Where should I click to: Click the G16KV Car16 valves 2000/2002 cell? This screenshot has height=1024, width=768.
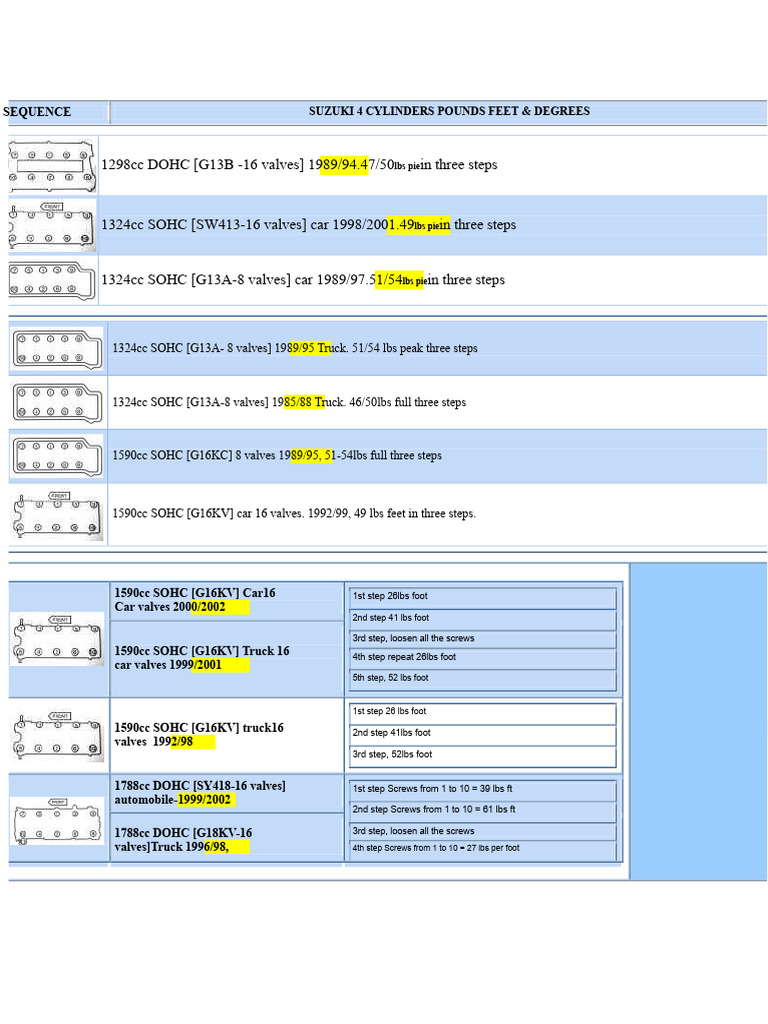pyautogui.click(x=227, y=600)
